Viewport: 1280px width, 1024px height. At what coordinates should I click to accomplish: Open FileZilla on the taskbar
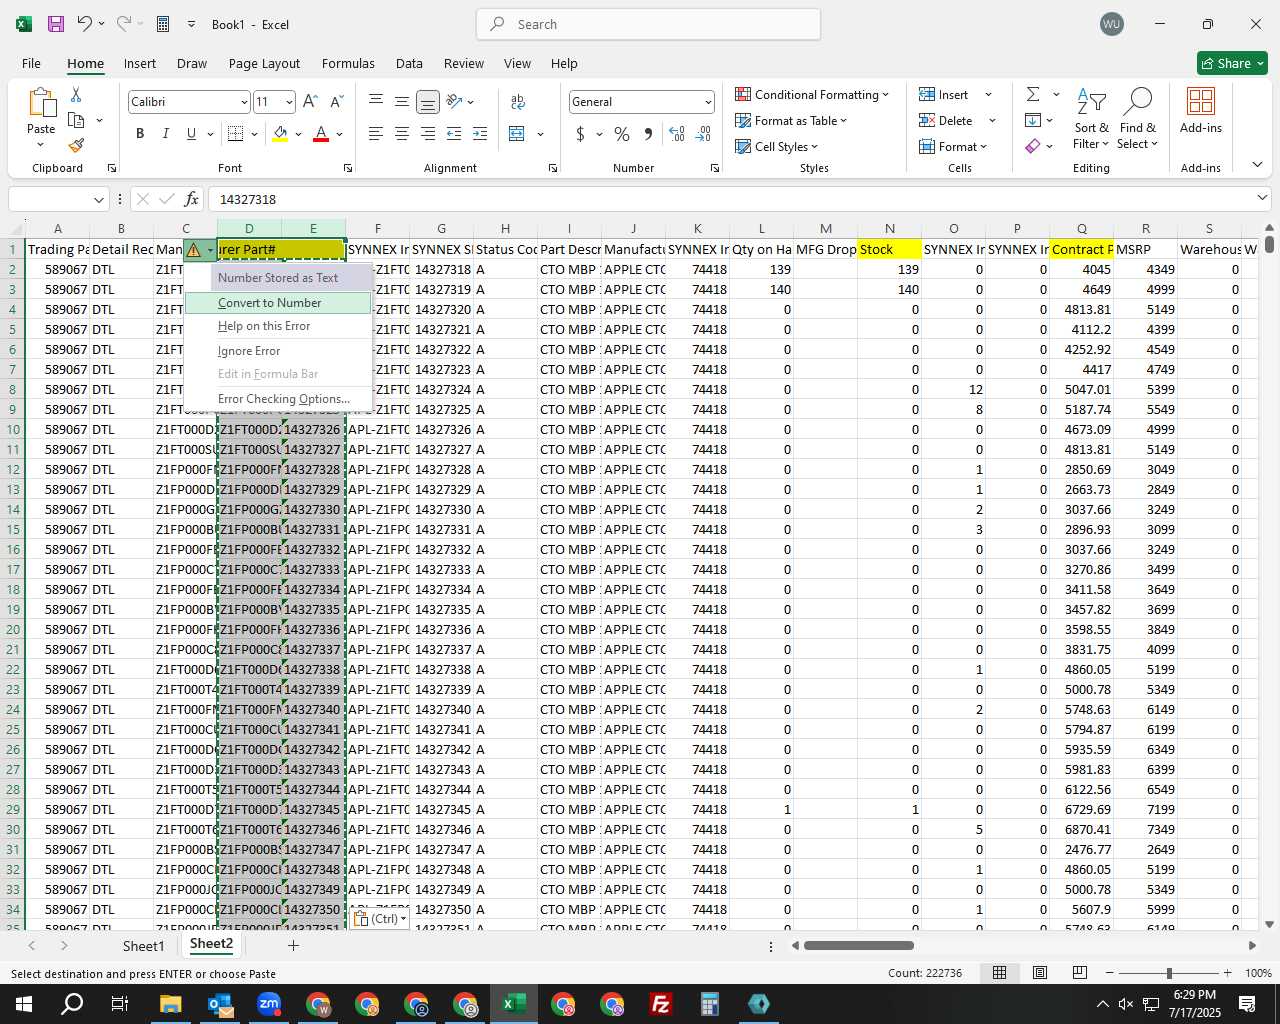(x=661, y=1004)
